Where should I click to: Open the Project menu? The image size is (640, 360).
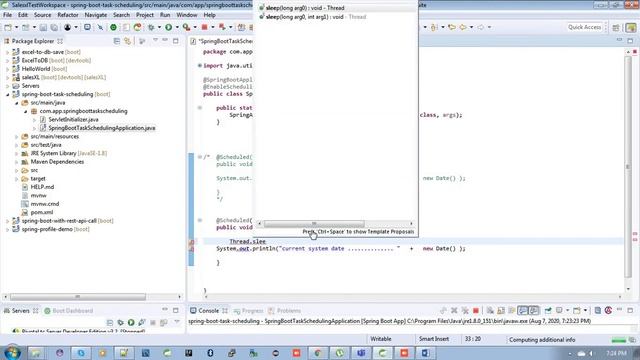click(x=145, y=15)
